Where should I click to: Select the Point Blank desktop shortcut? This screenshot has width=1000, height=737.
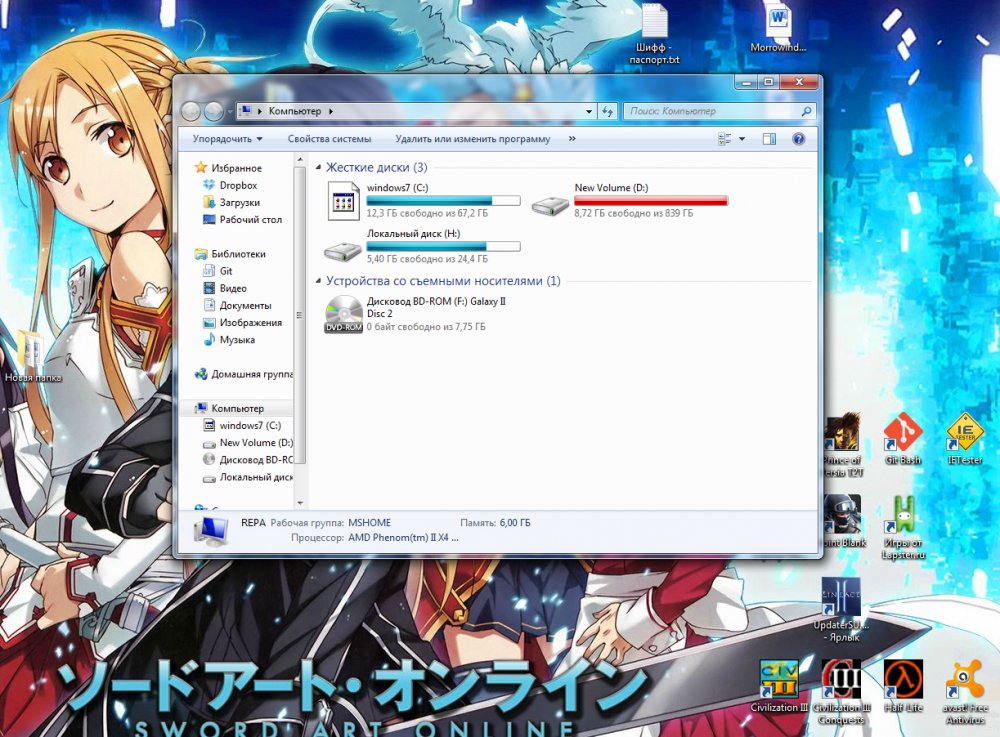[x=842, y=522]
